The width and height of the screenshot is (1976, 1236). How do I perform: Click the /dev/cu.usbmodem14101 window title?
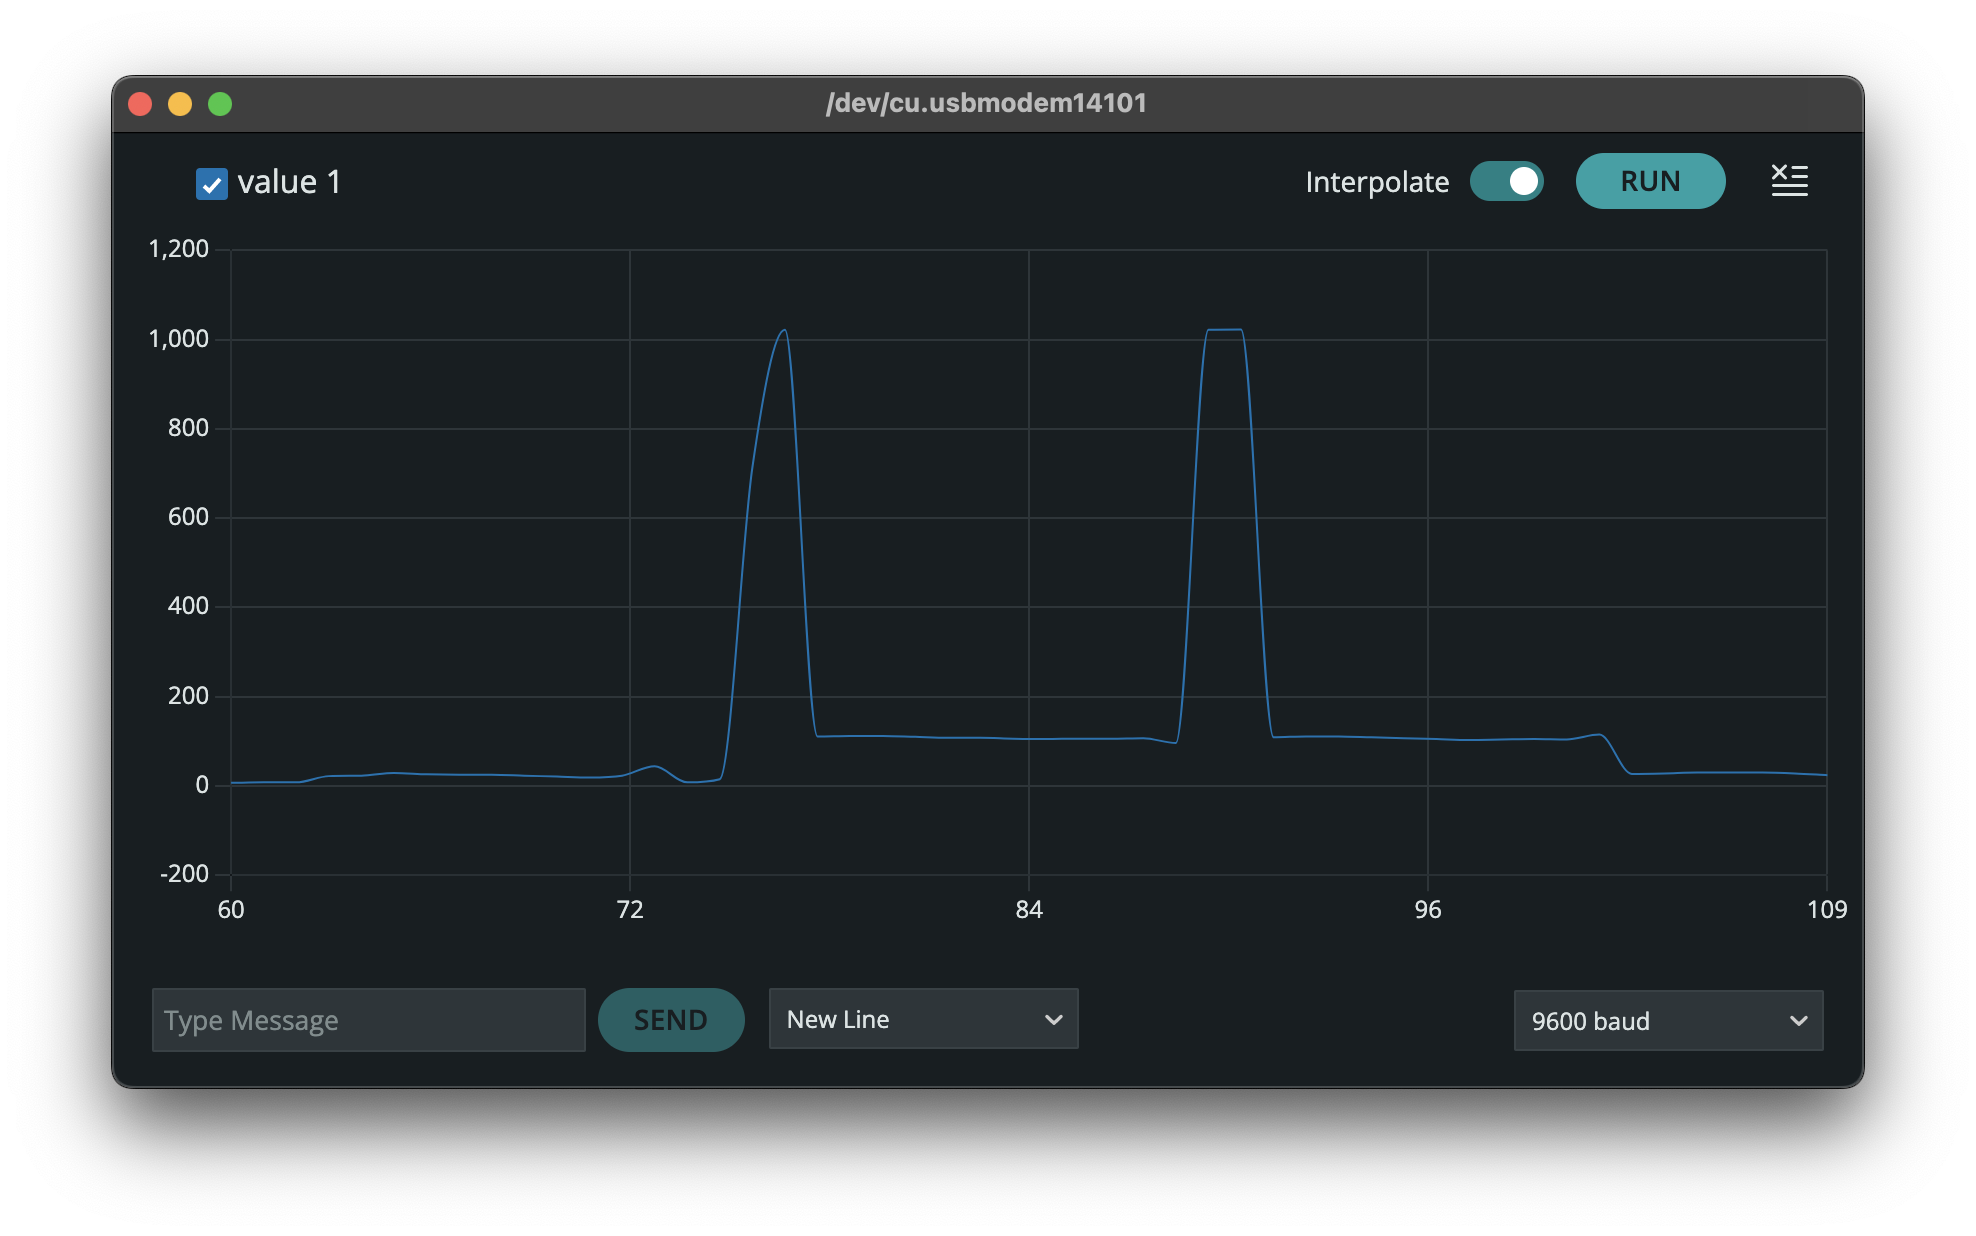[986, 103]
